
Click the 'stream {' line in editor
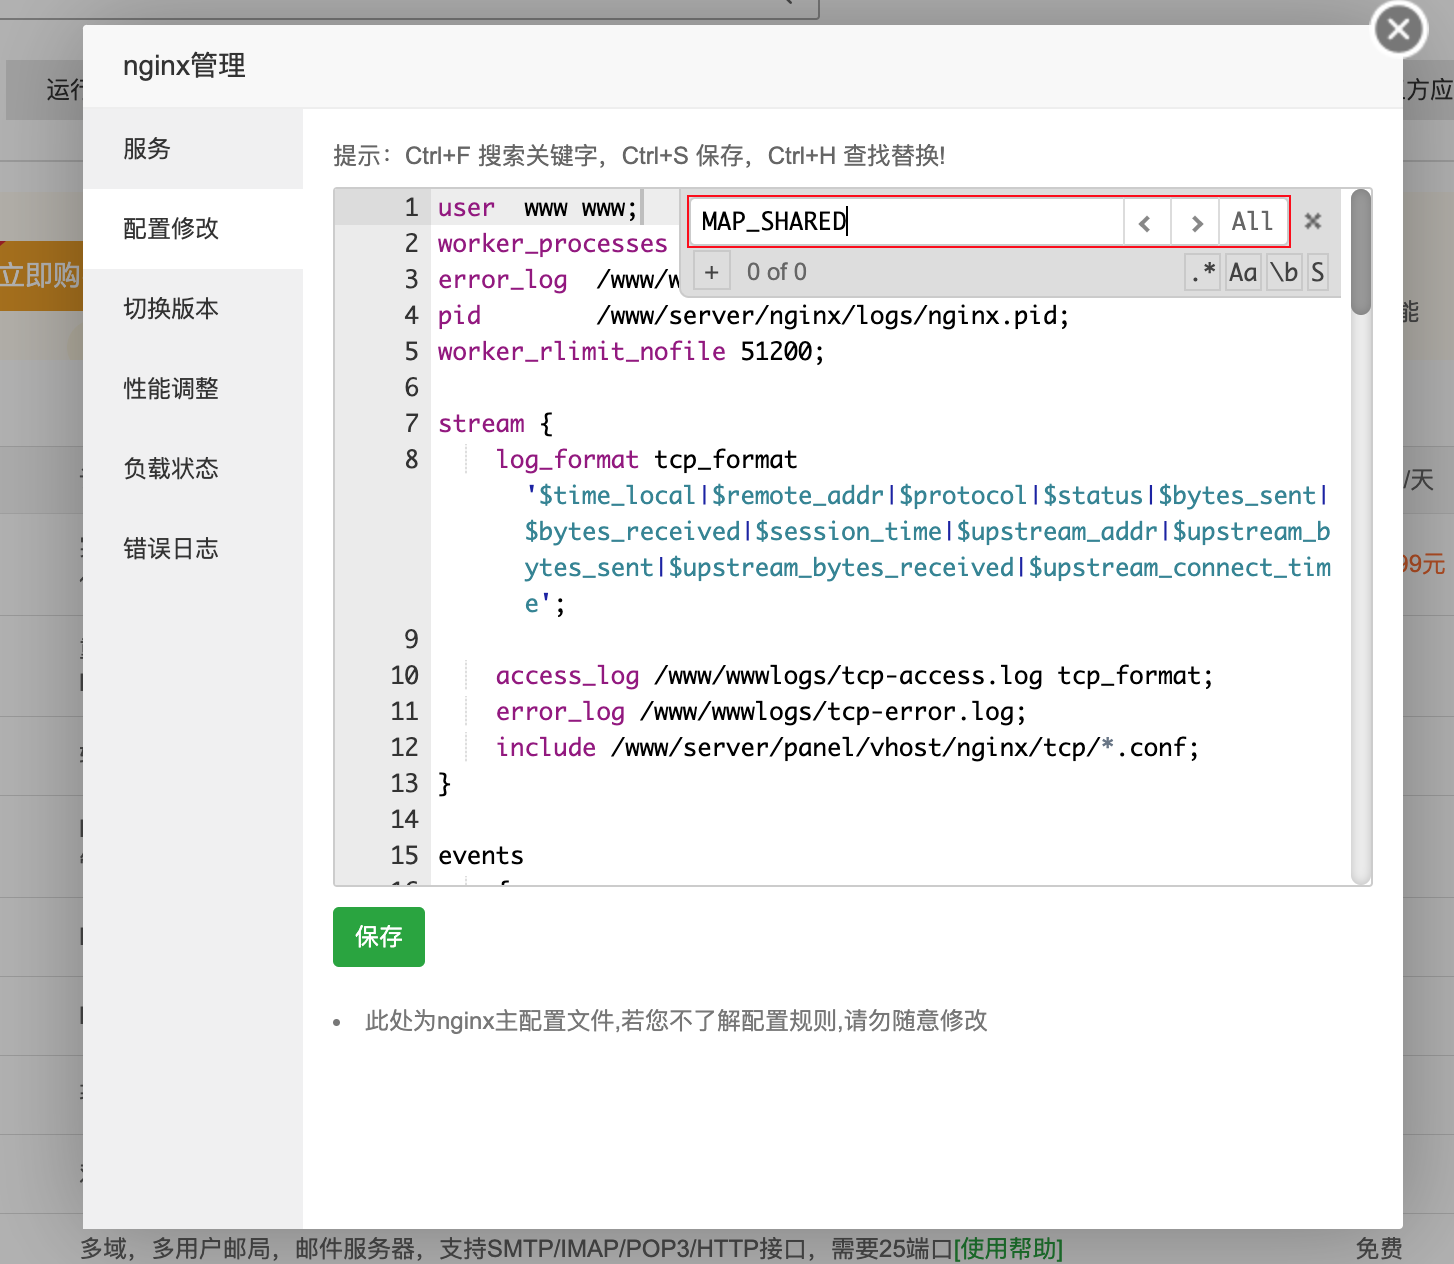[495, 424]
